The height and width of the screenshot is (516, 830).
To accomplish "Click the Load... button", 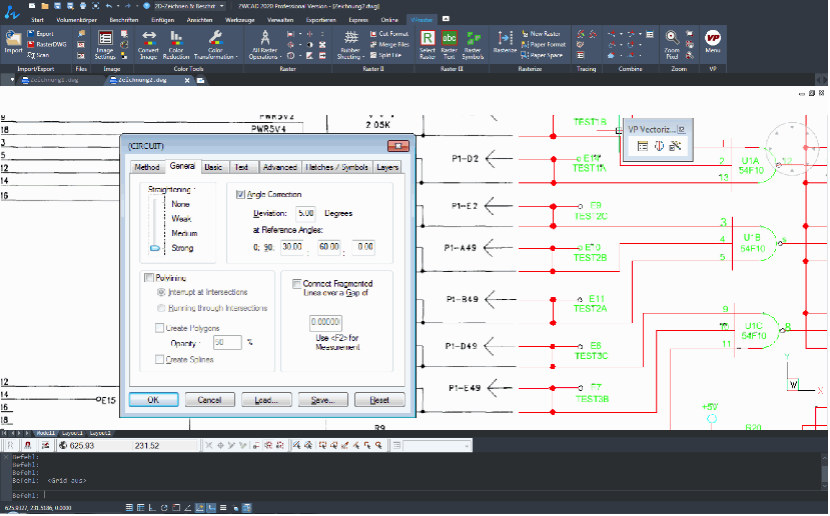I will tap(266, 400).
